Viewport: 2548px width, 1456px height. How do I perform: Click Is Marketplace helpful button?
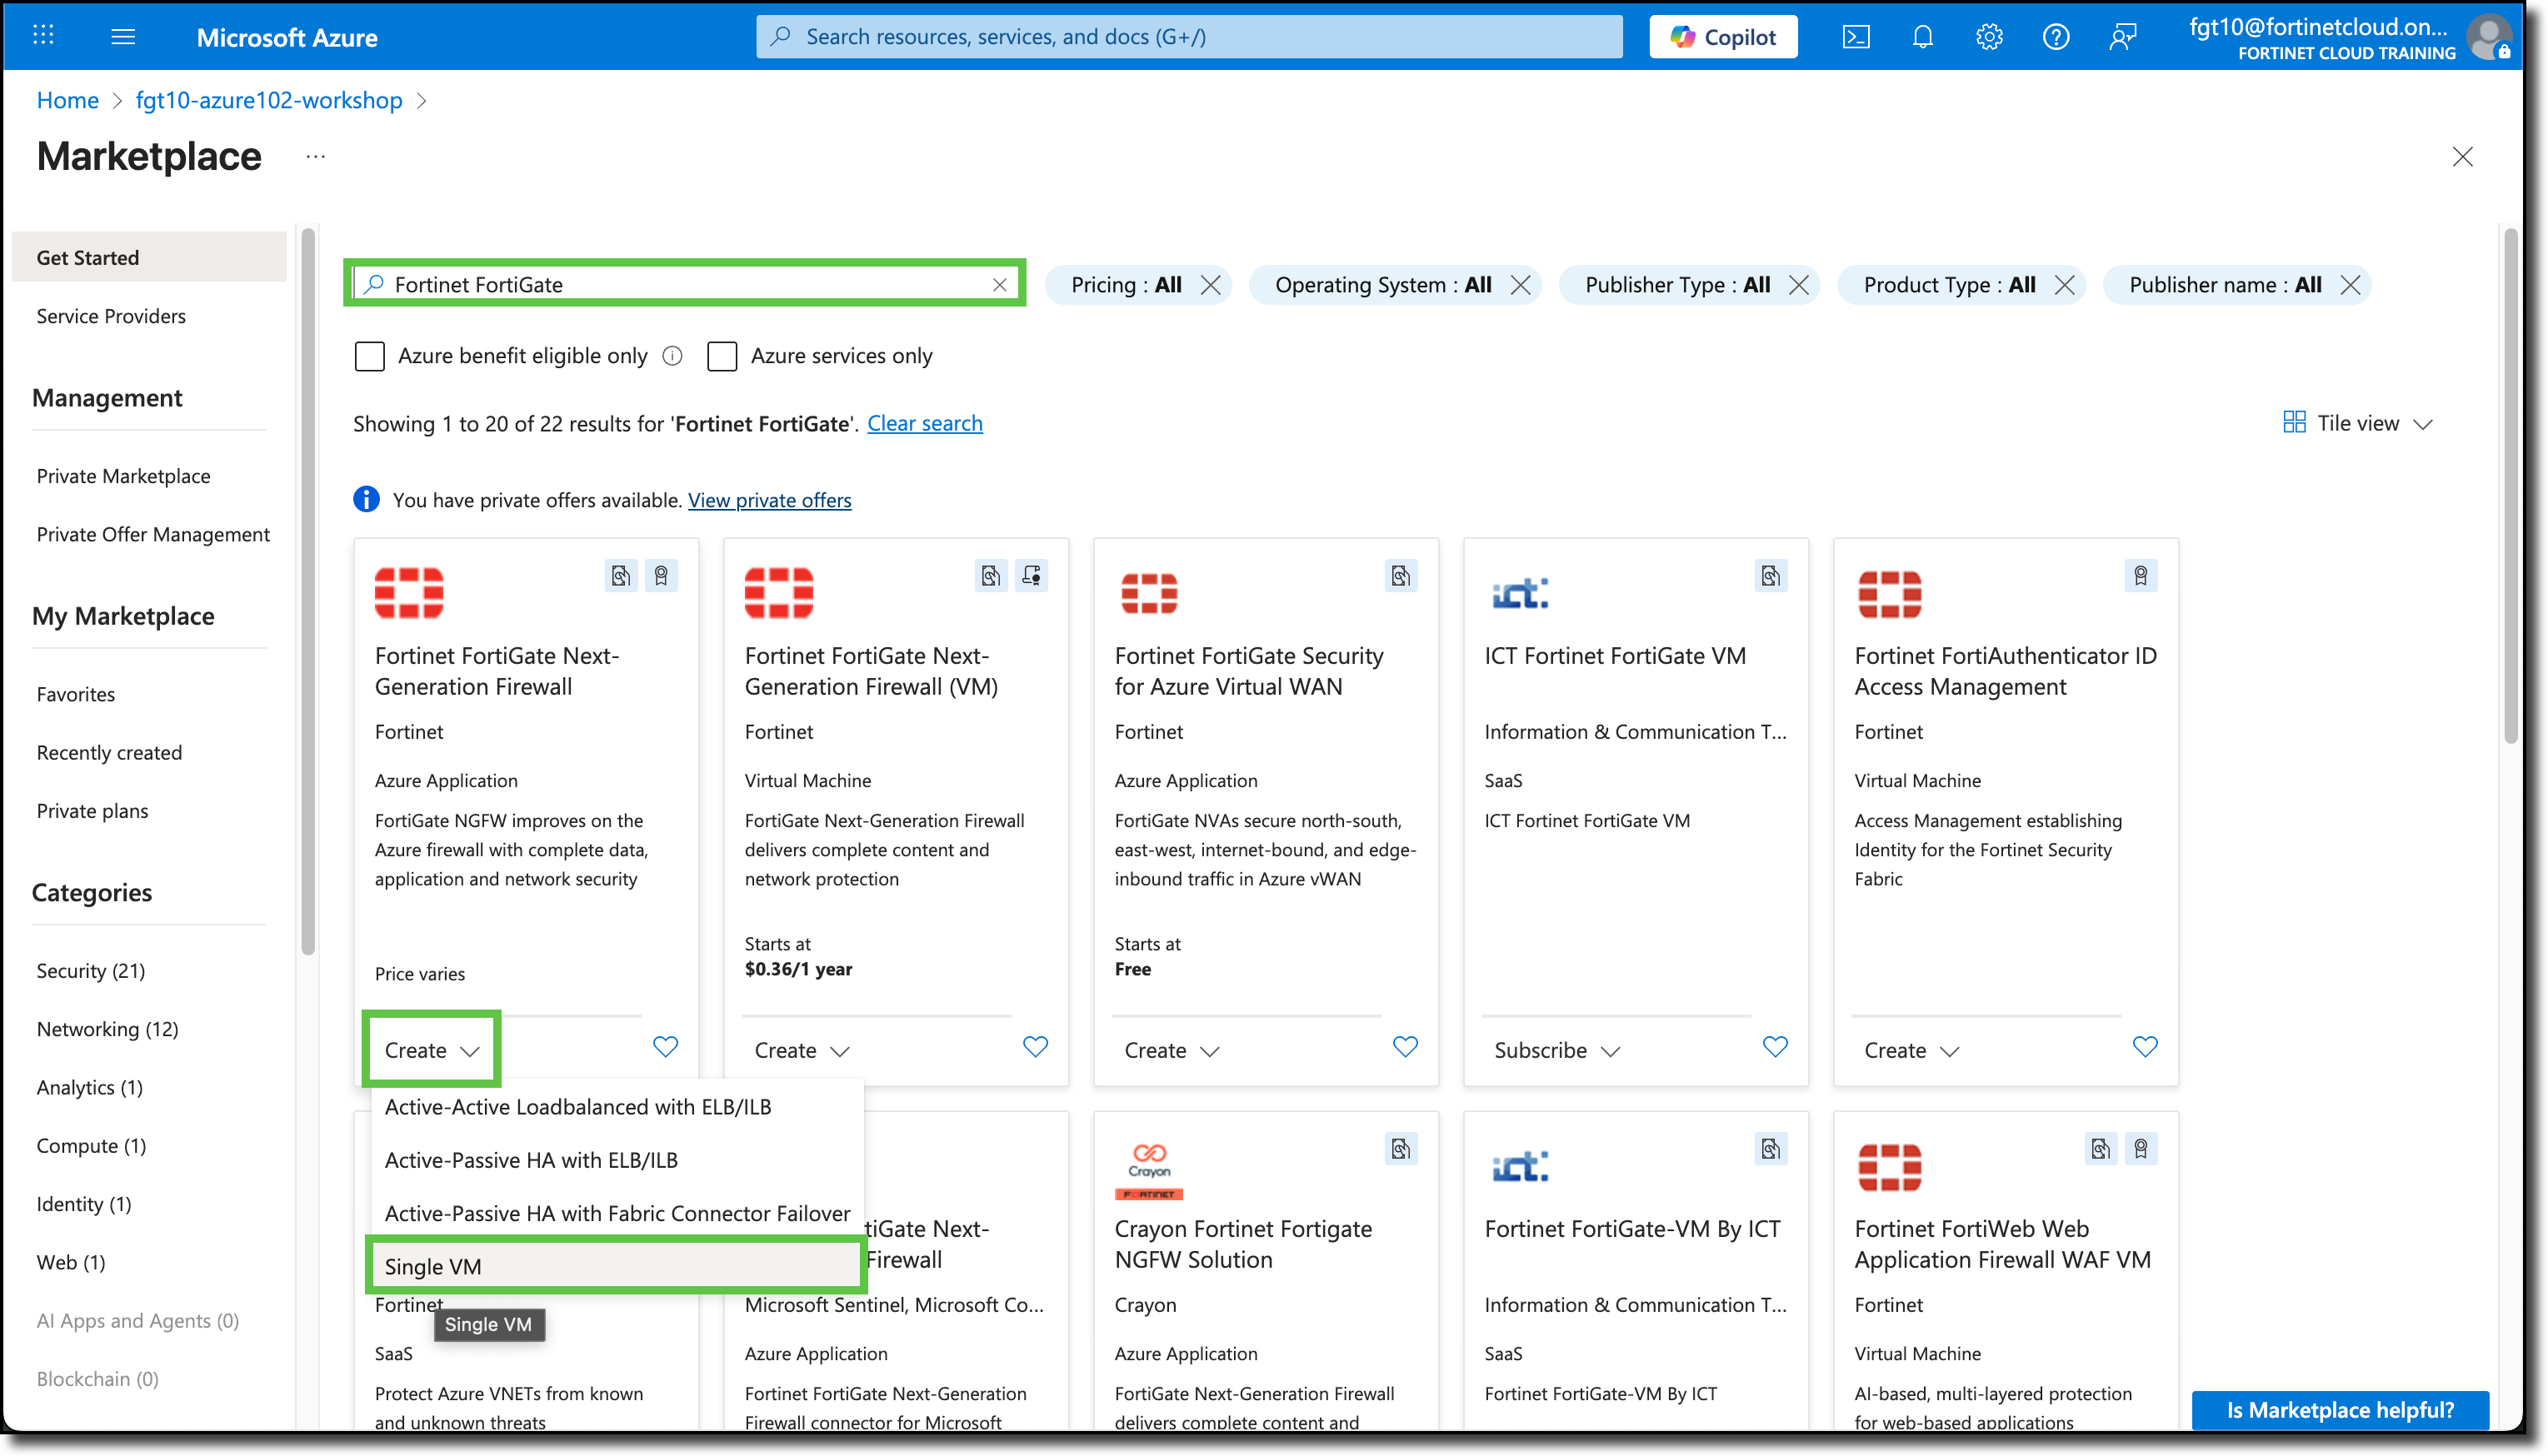(2340, 1410)
